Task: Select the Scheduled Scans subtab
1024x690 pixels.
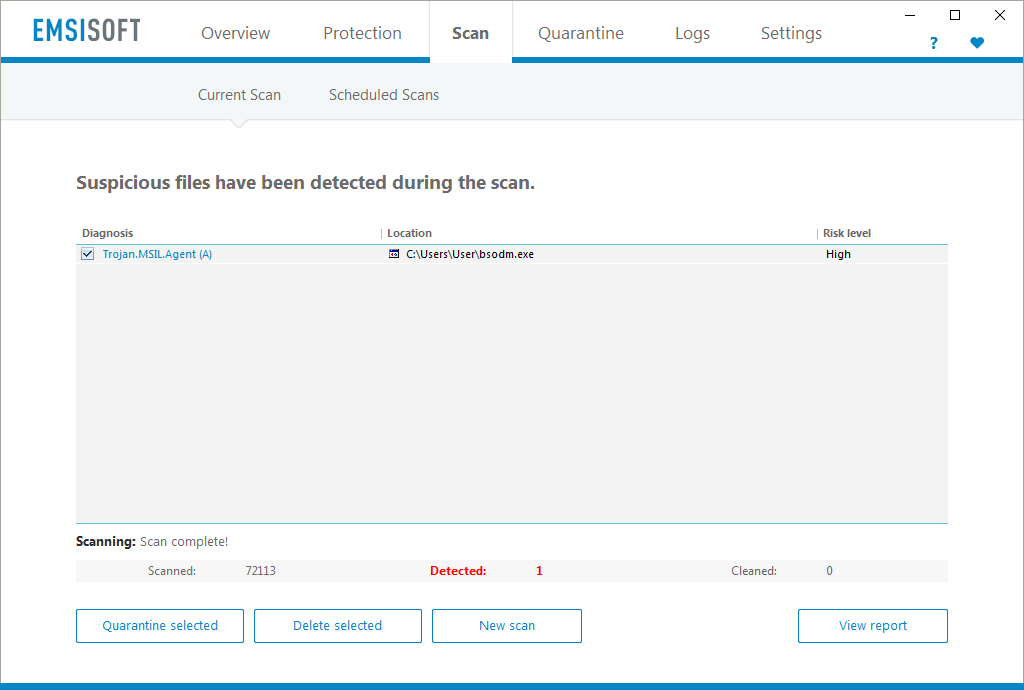Action: click(x=384, y=95)
